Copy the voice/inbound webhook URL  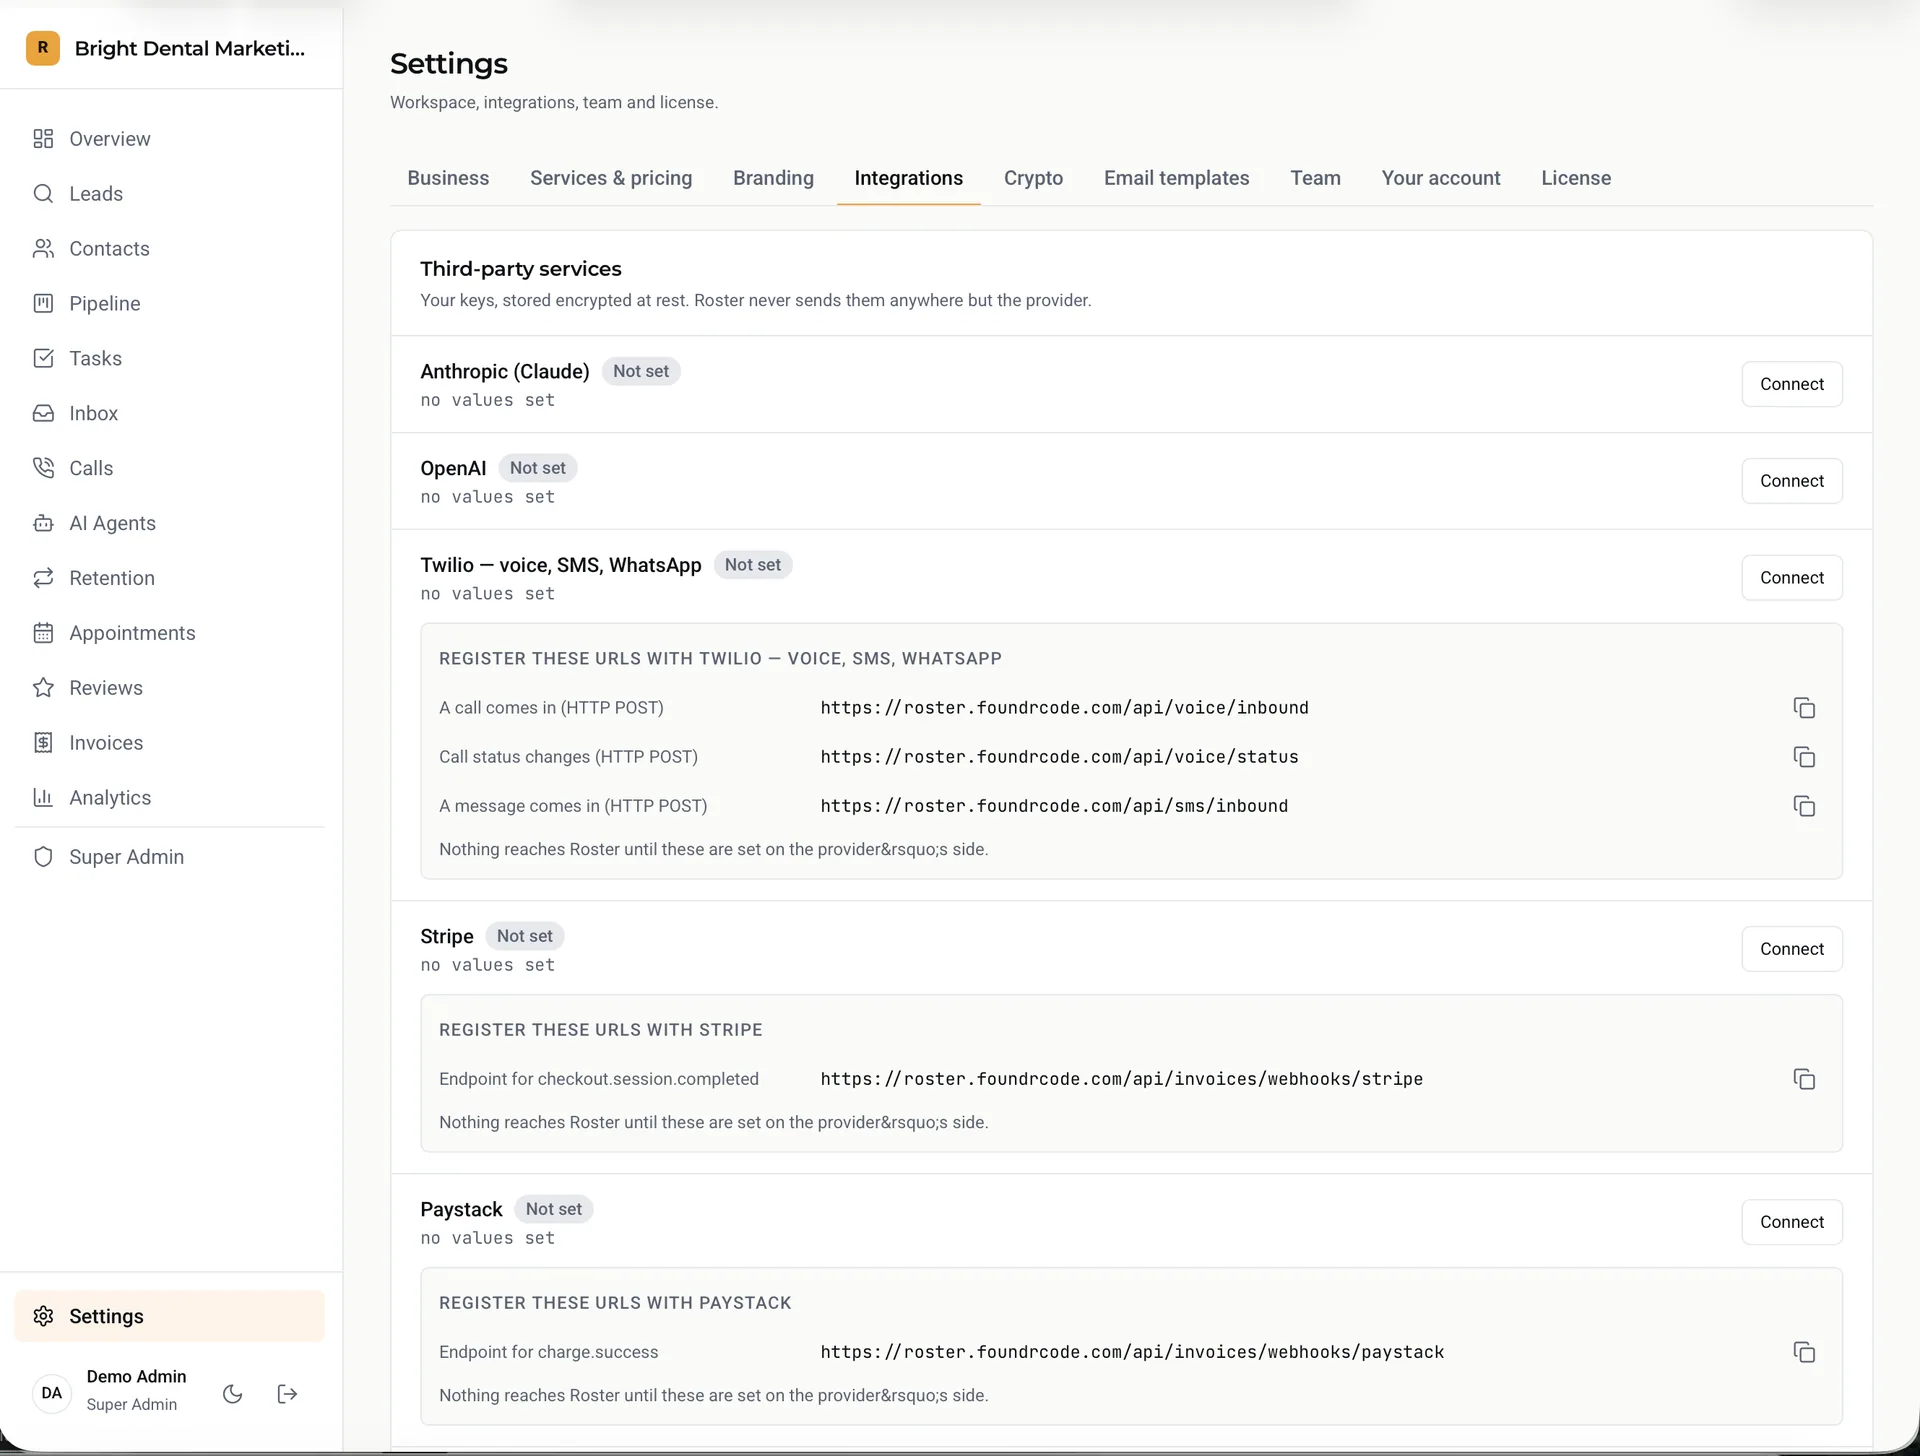[1804, 708]
